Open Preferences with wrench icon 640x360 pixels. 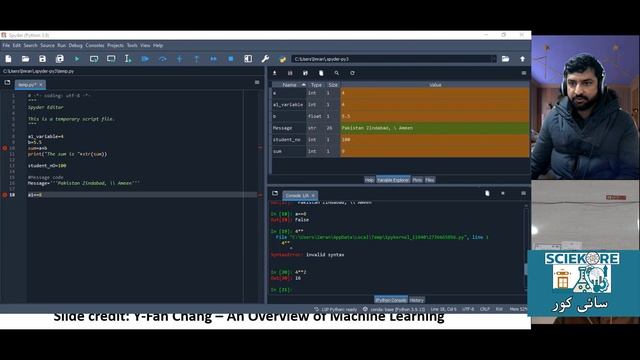pyautogui.click(x=265, y=59)
